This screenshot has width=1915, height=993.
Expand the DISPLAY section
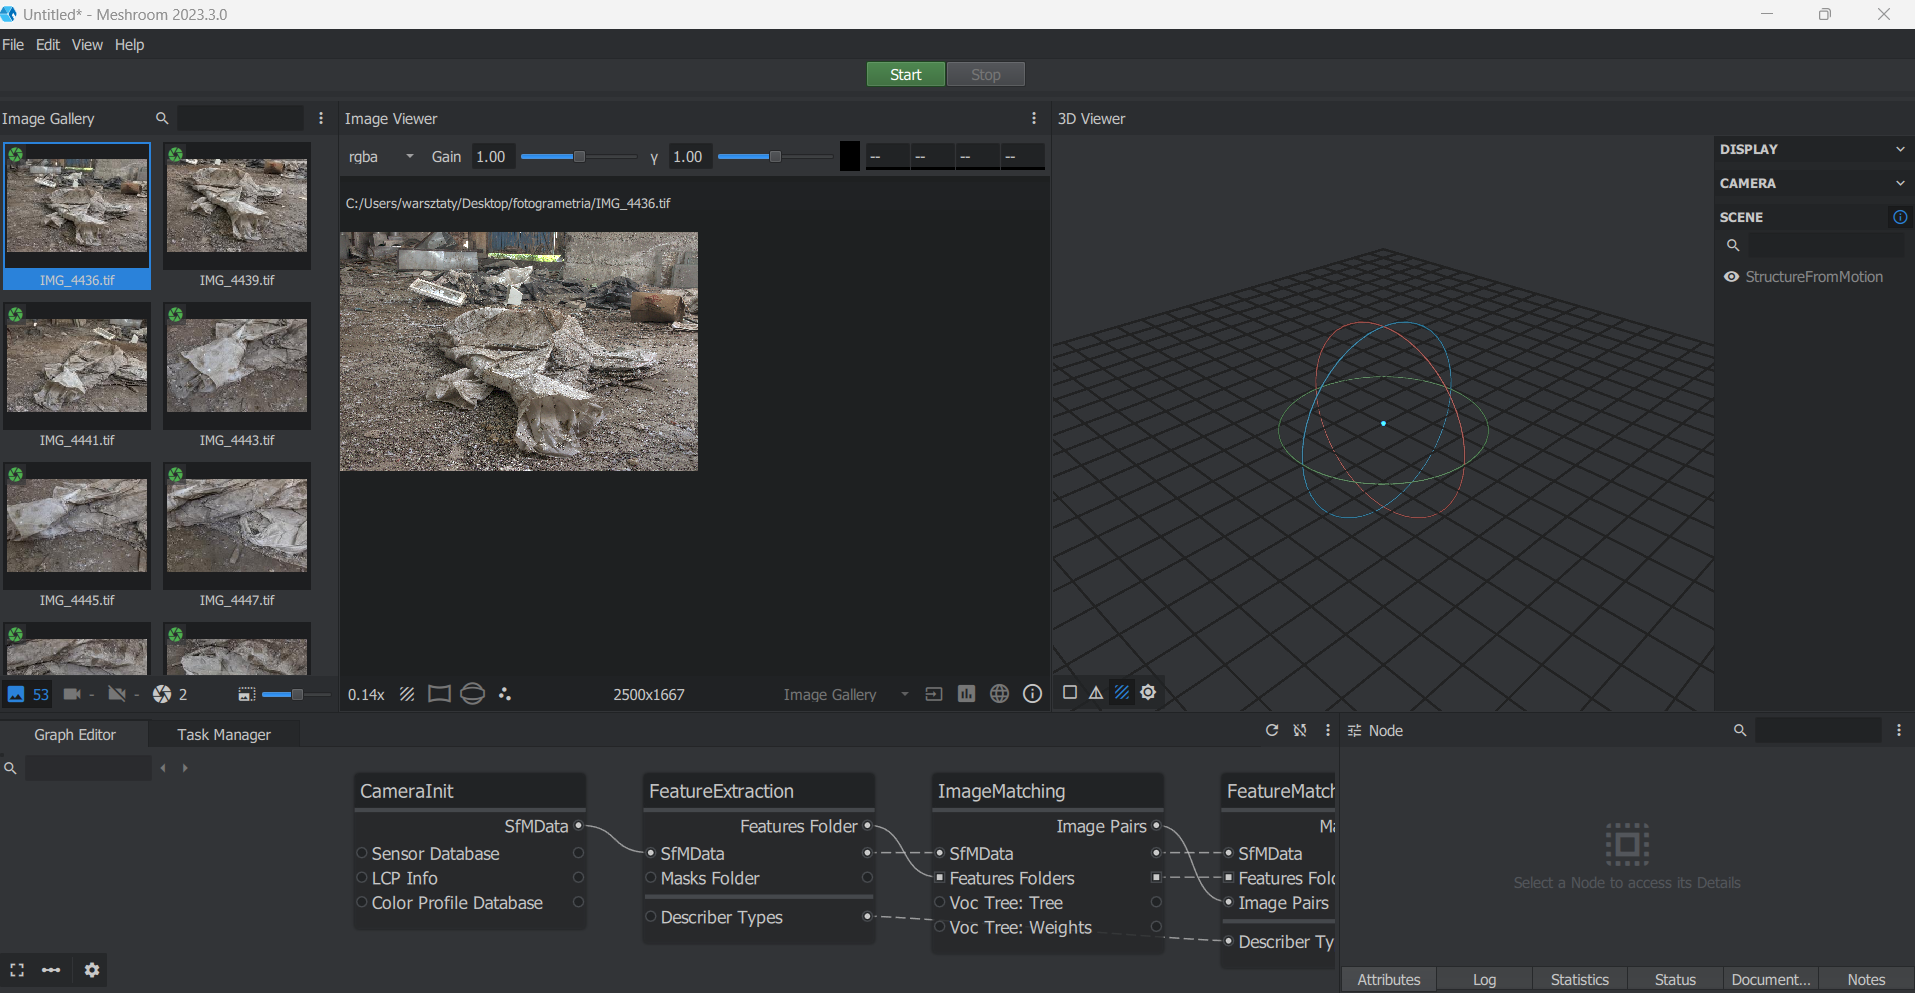(1813, 149)
